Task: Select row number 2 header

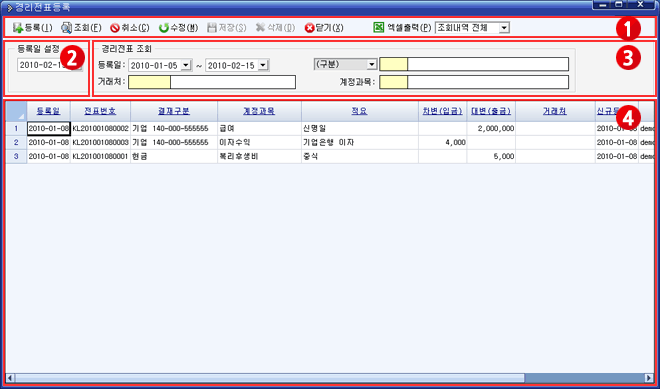Action: point(16,142)
